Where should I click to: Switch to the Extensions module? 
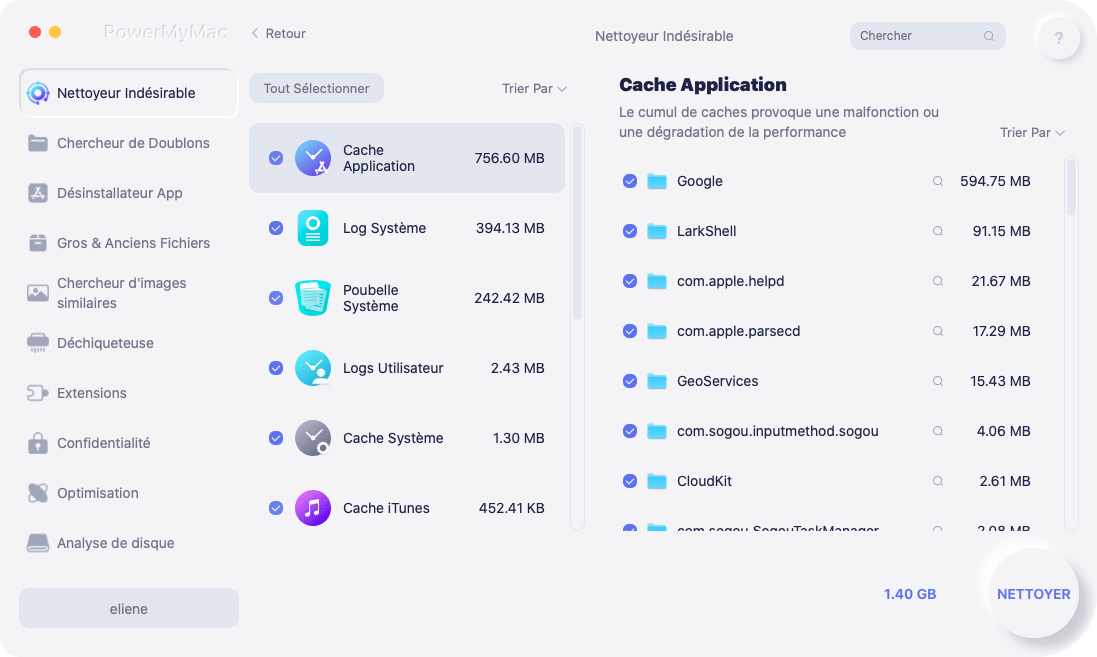129,393
